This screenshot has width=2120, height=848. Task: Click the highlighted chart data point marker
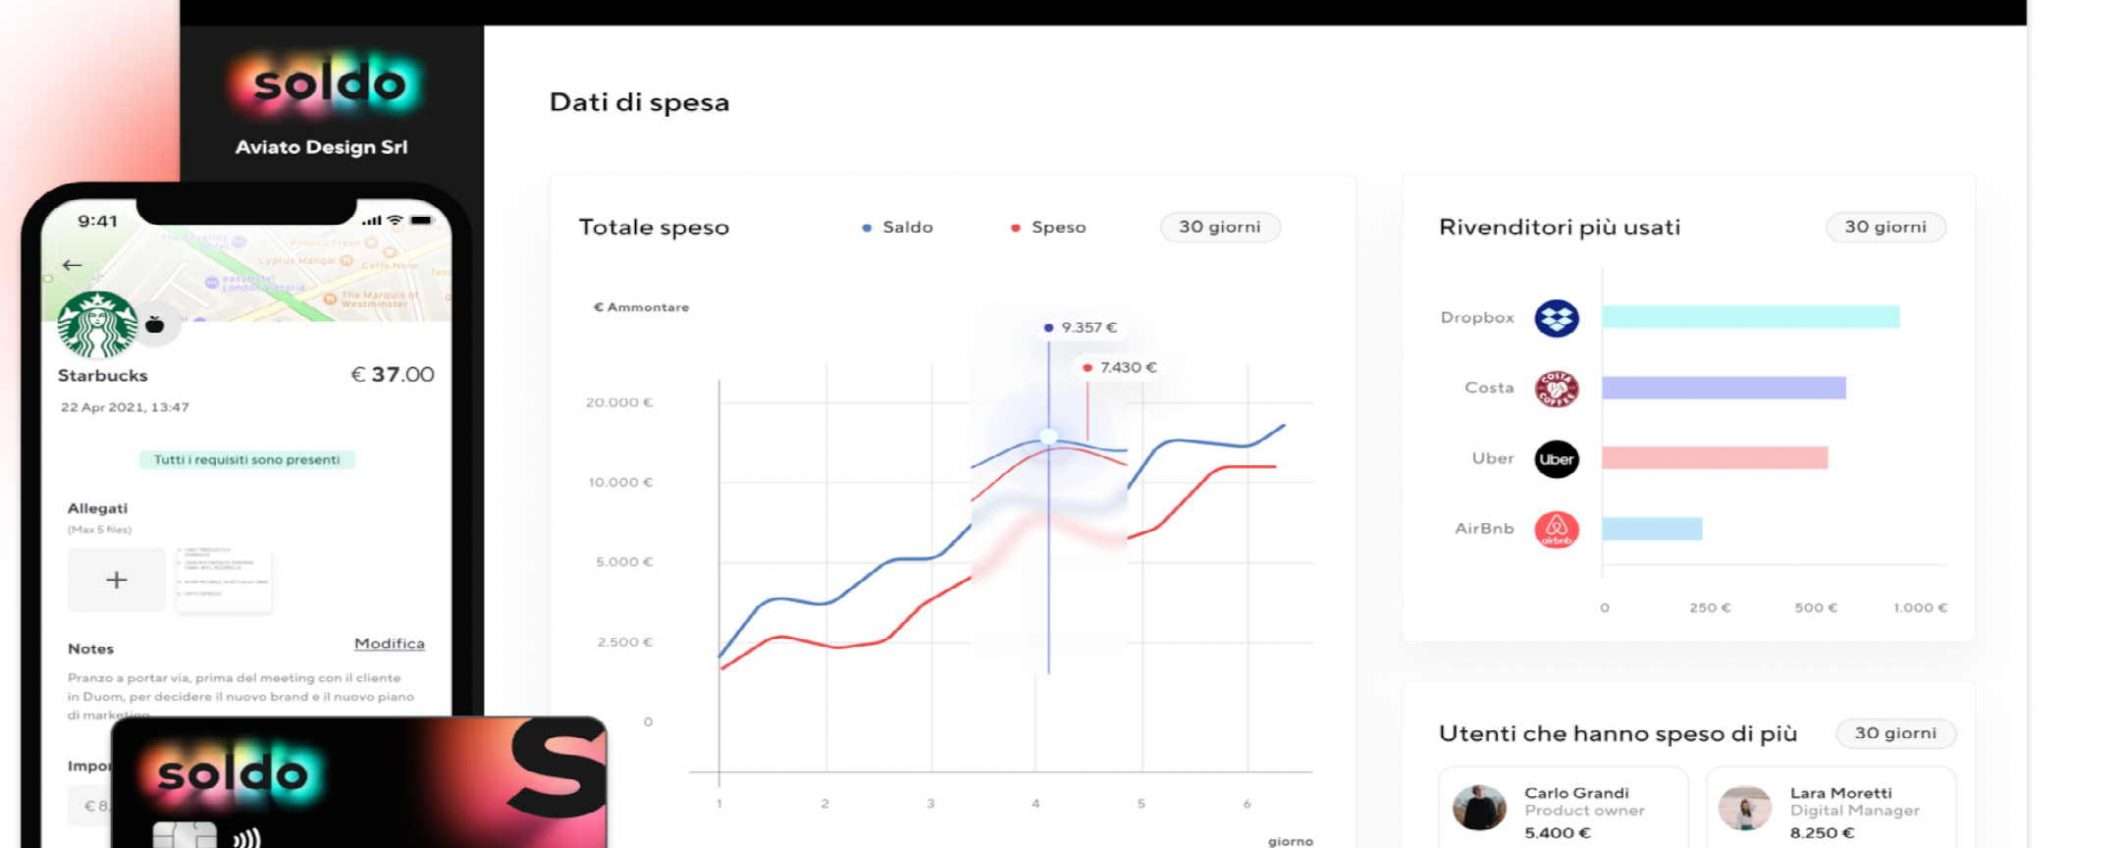tap(1048, 436)
